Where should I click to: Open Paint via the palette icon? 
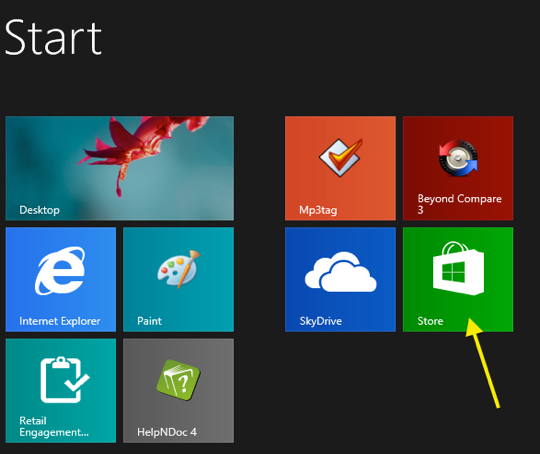pyautogui.click(x=178, y=269)
